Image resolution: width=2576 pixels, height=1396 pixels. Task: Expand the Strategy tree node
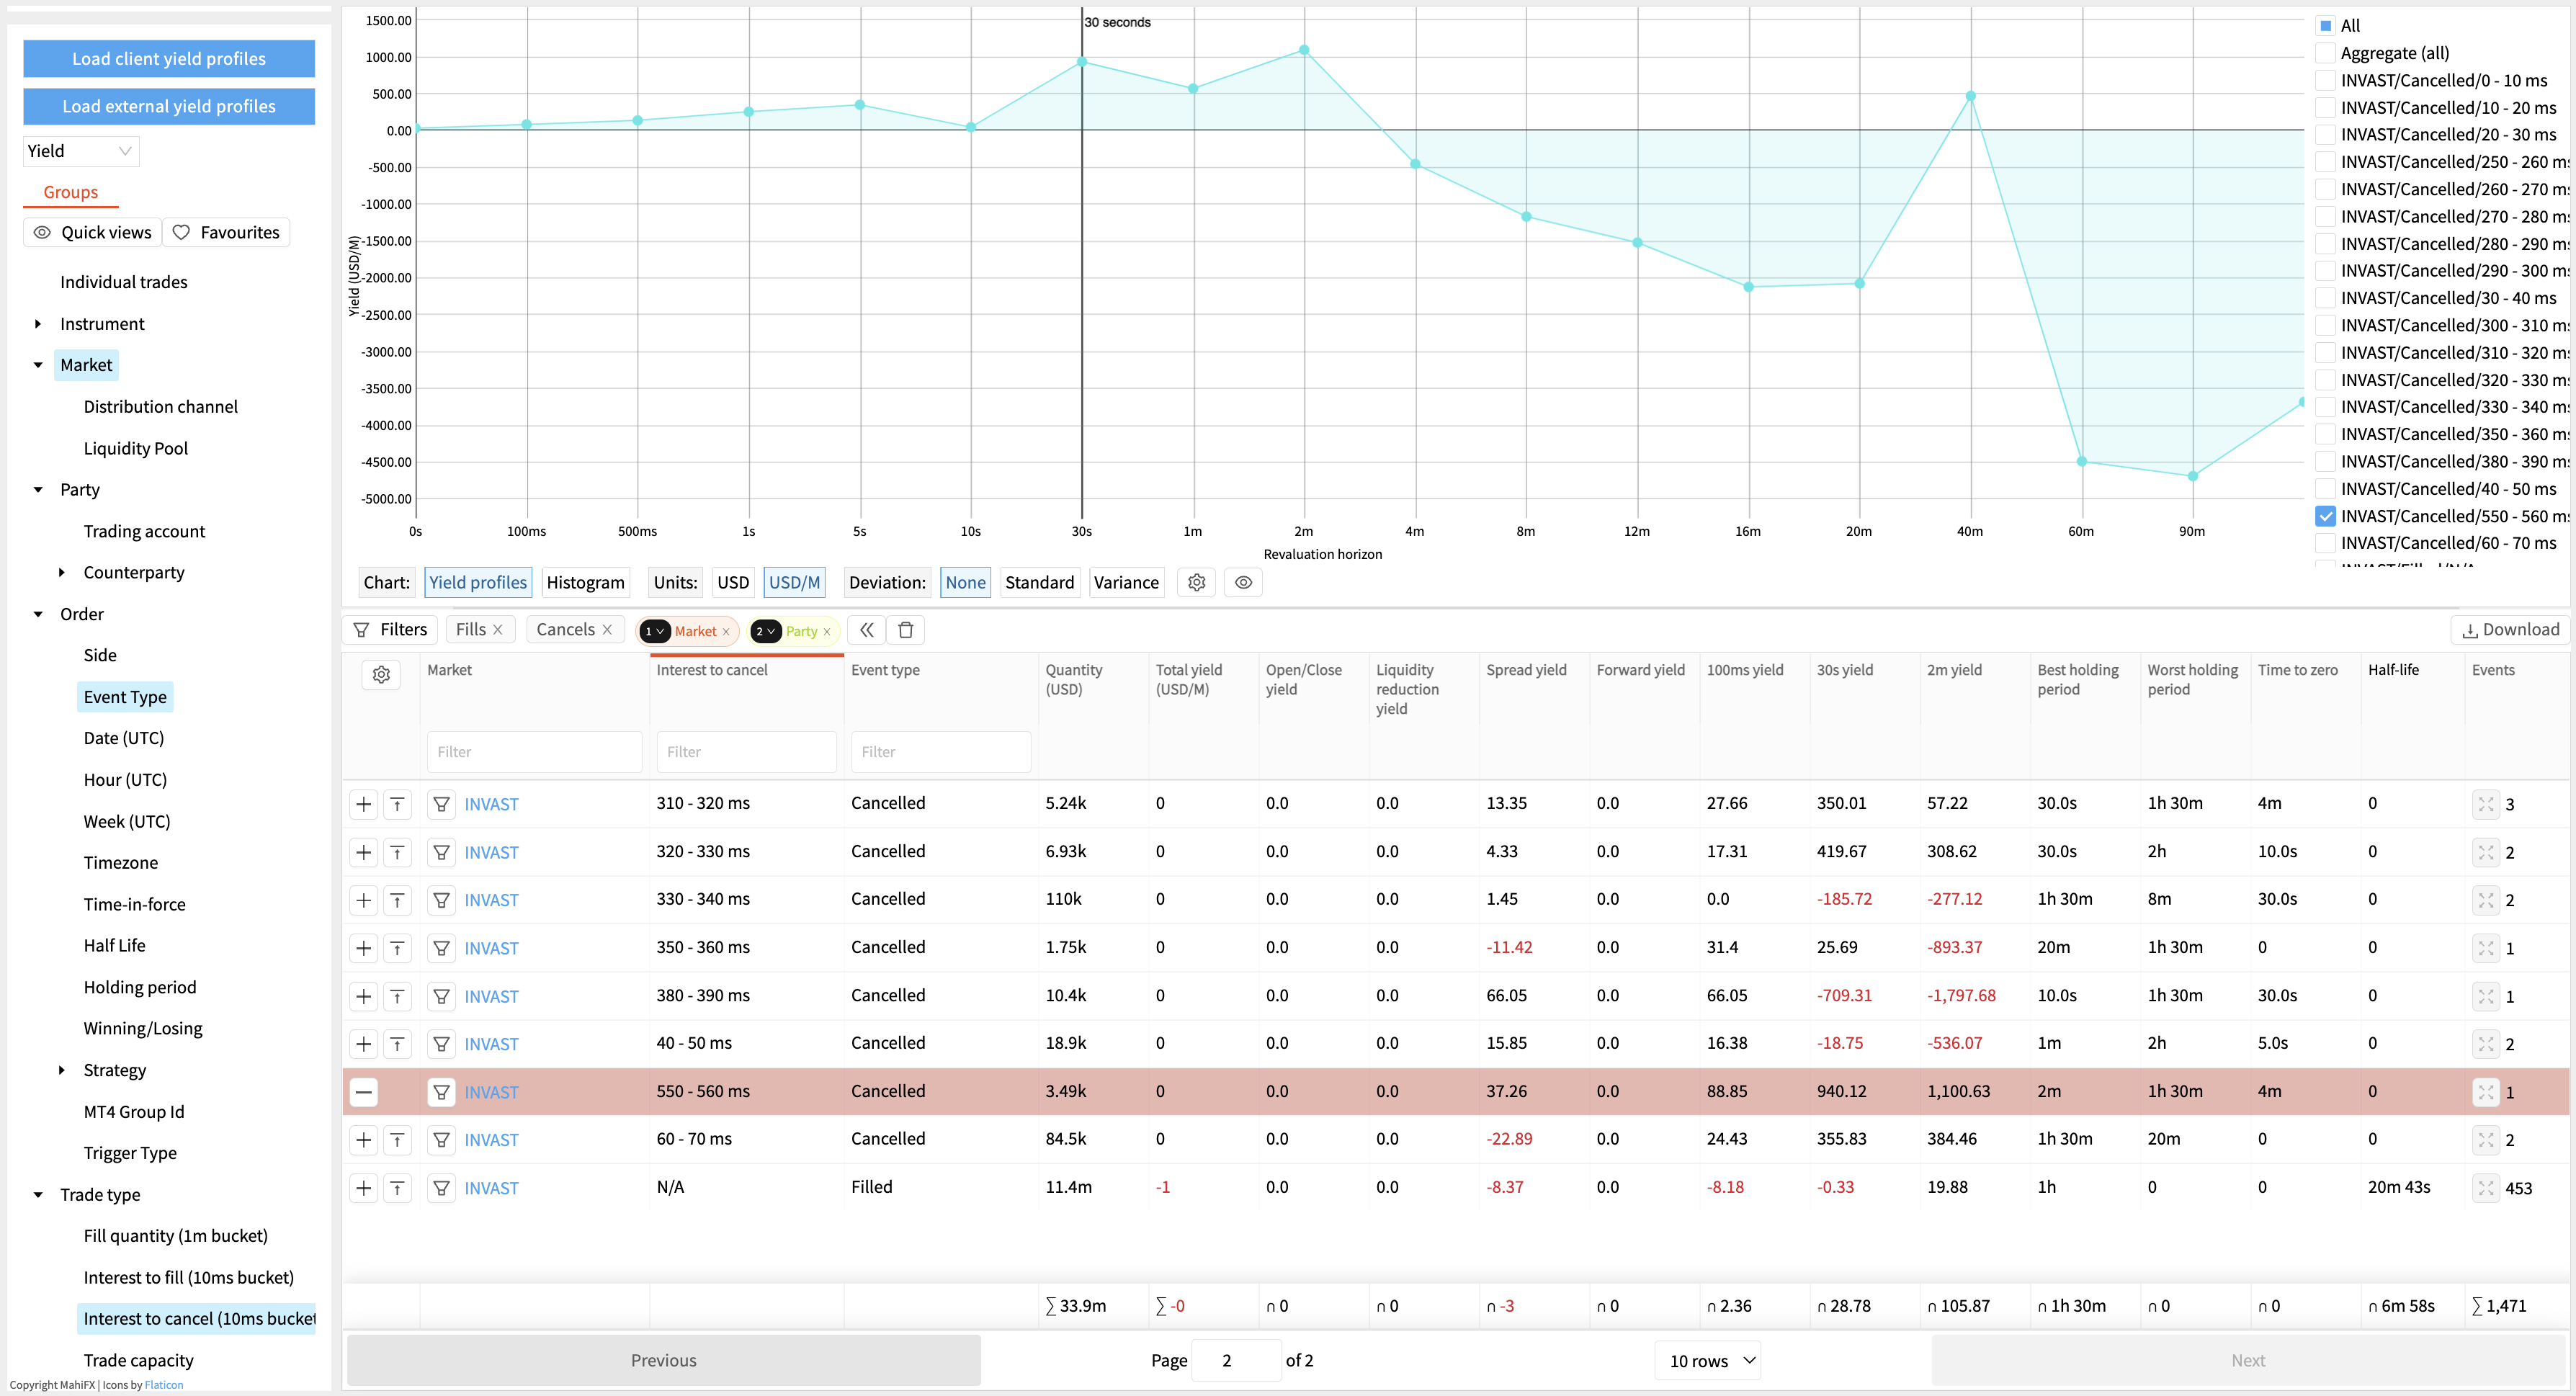(62, 1070)
